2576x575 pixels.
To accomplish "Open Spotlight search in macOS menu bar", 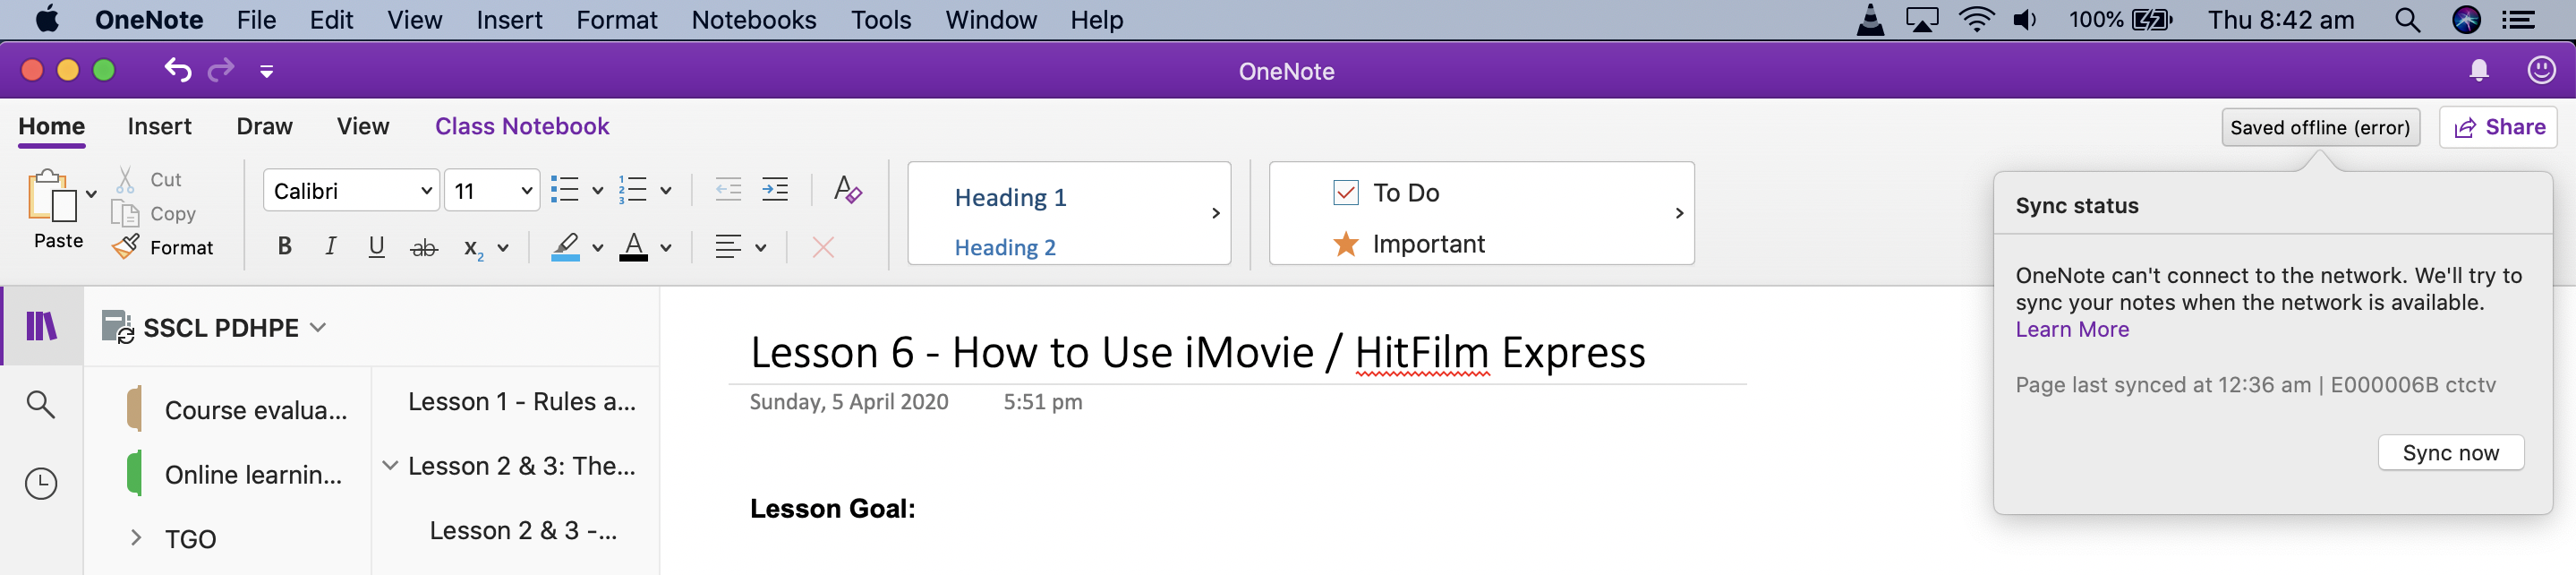I will coord(2407,20).
